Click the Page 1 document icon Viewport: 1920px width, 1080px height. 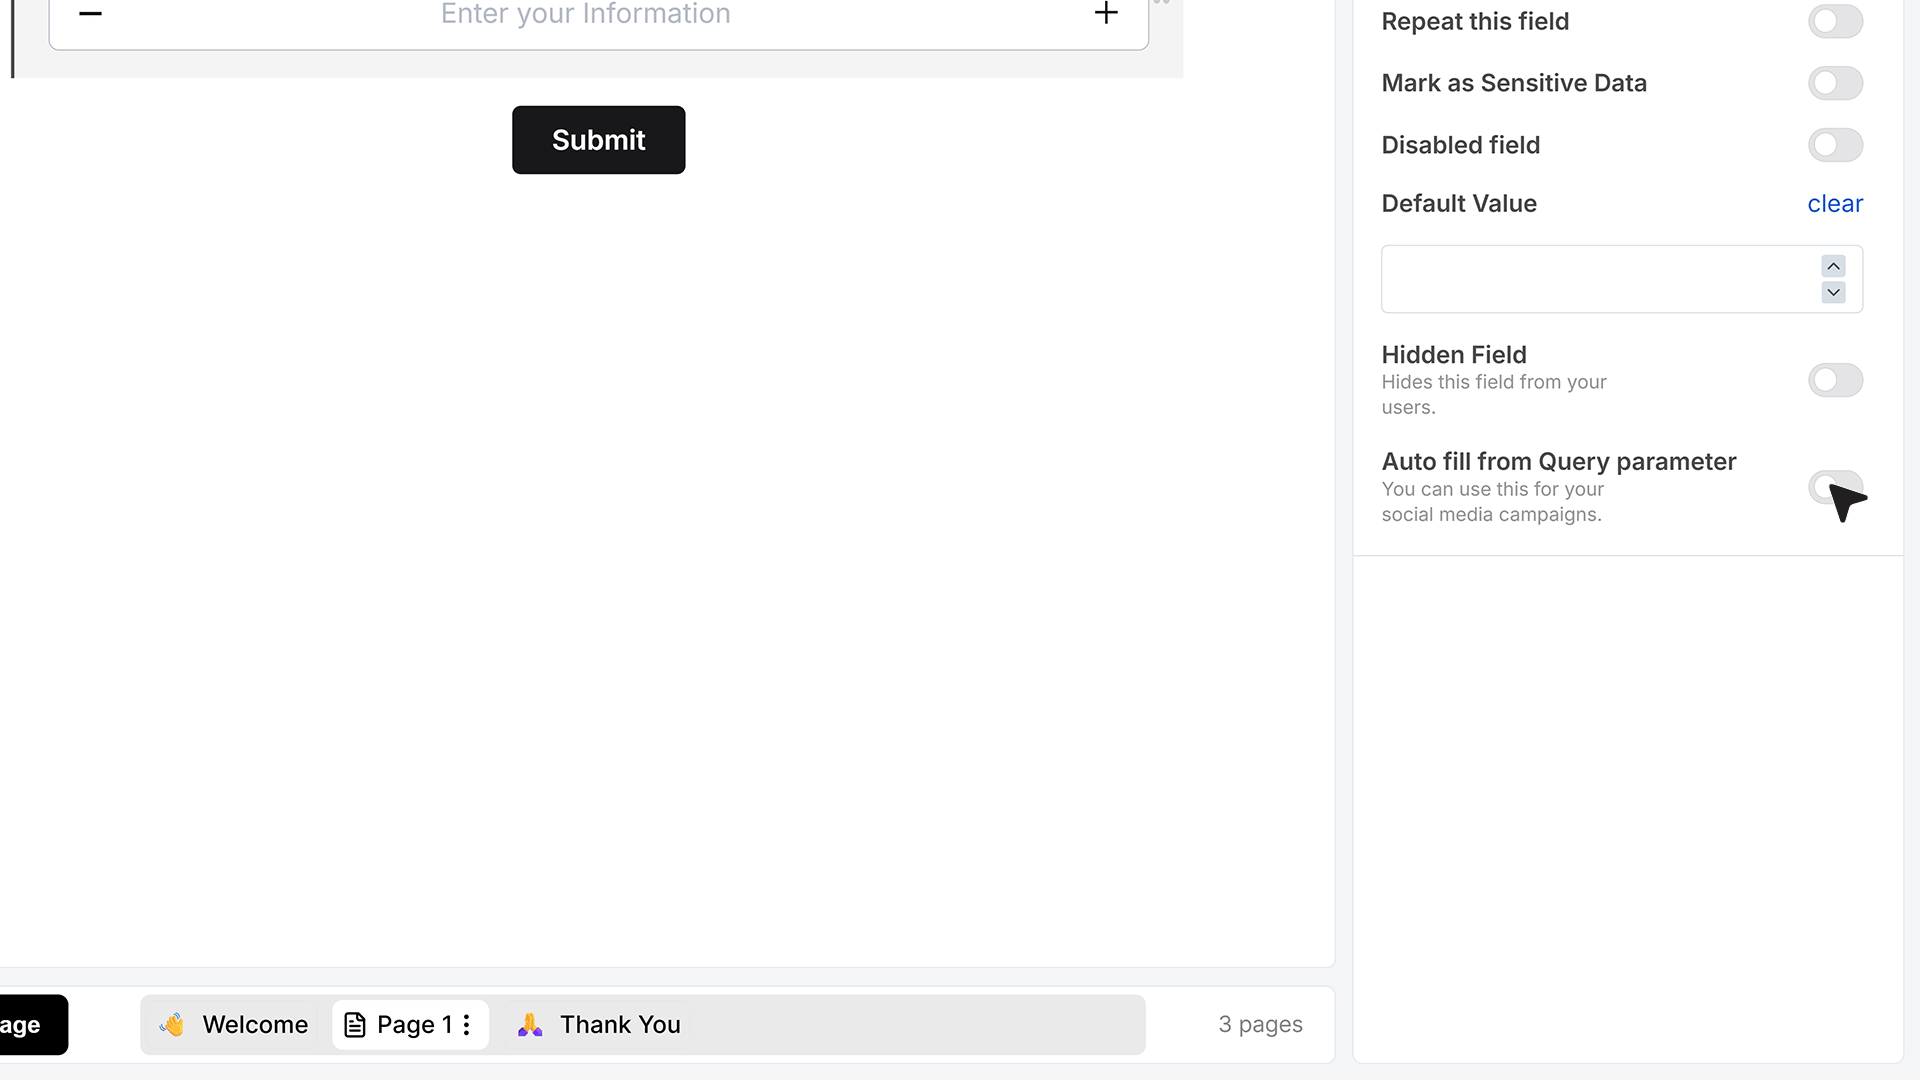355,1025
